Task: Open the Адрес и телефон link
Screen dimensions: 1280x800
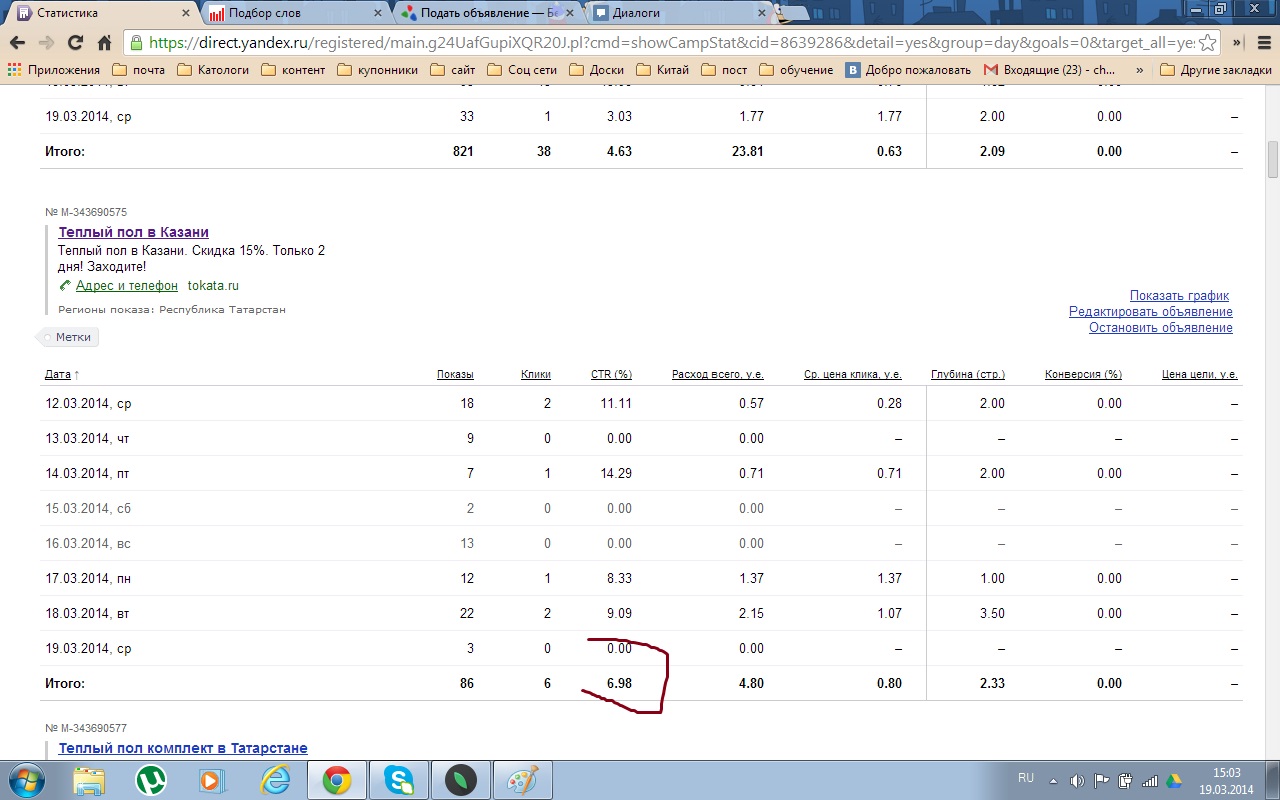Action: pyautogui.click(x=127, y=286)
